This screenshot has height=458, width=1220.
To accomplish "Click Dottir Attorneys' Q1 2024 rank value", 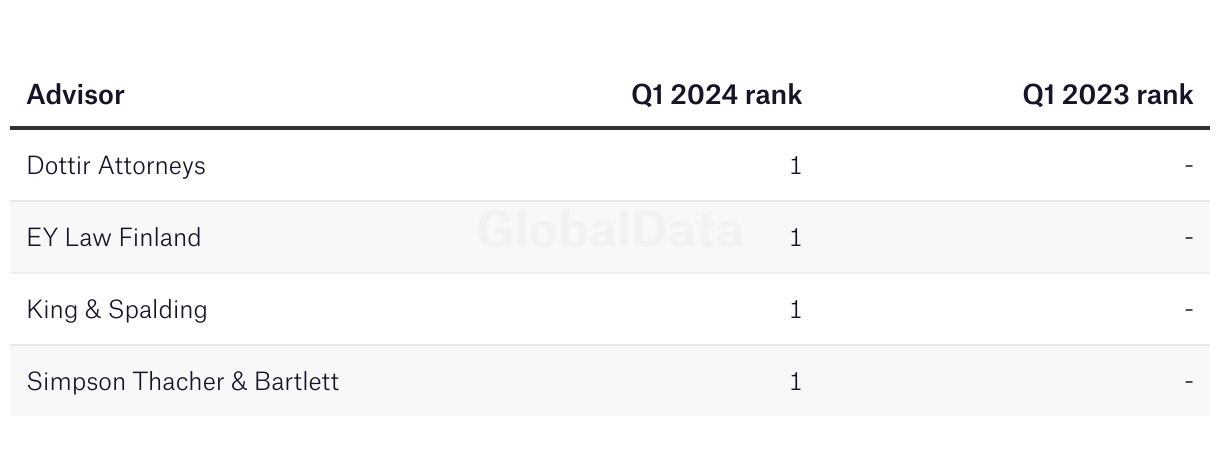I will 795,165.
